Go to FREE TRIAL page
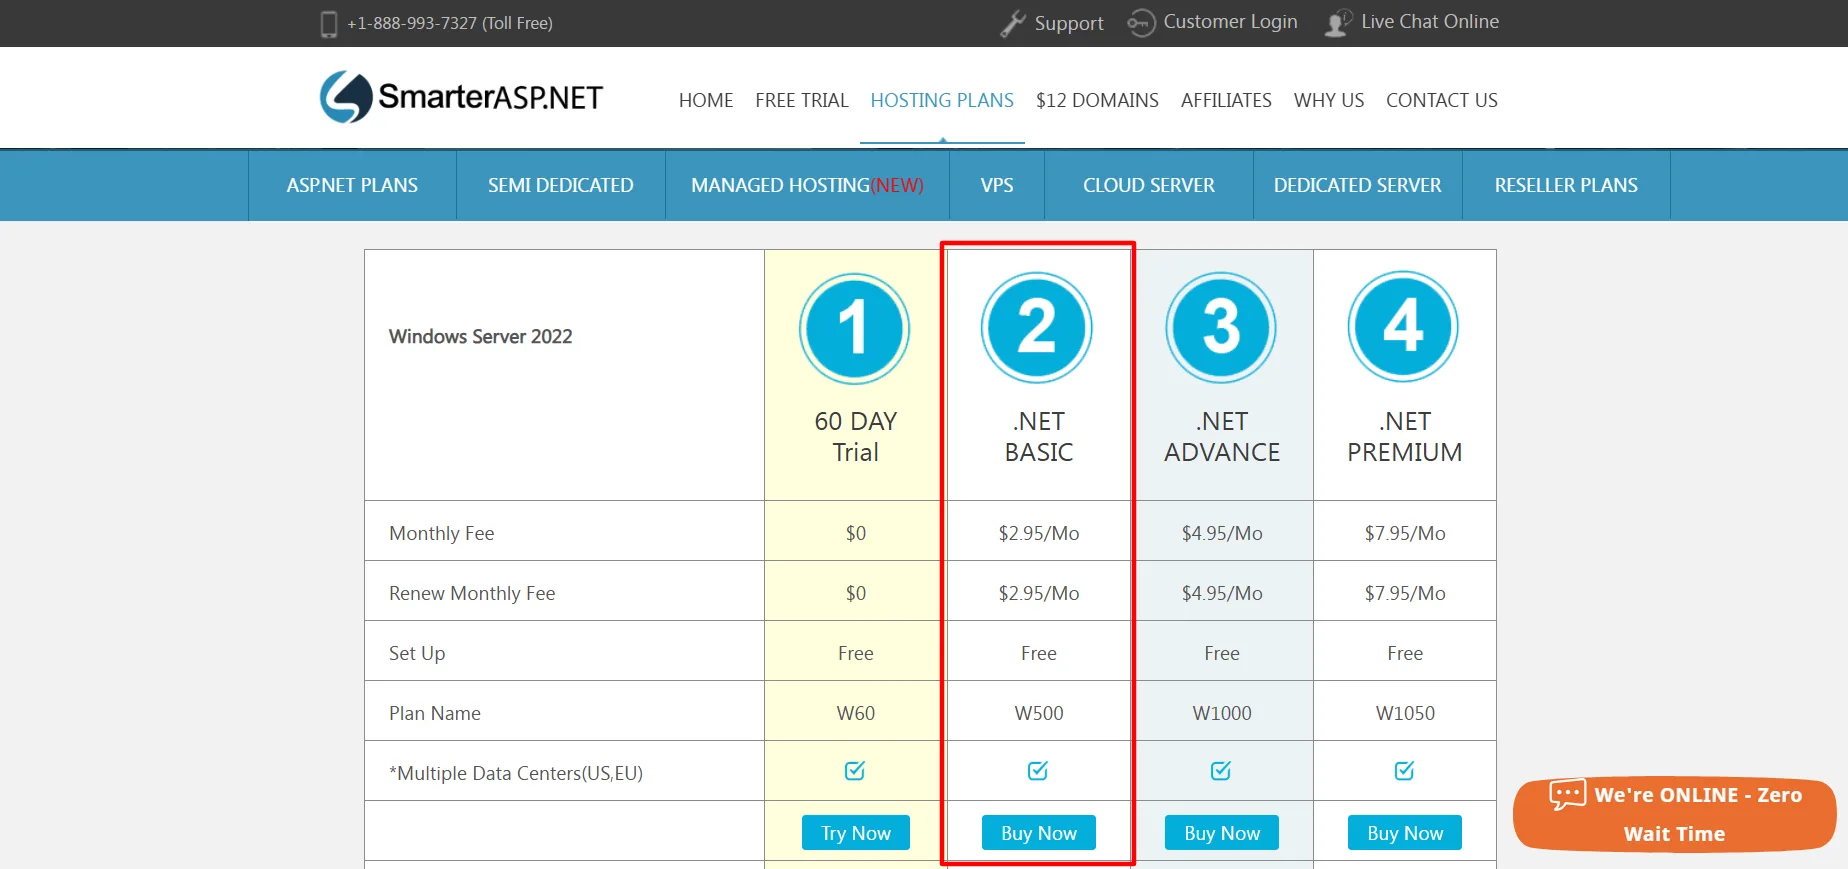This screenshot has height=869, width=1848. pyautogui.click(x=802, y=100)
